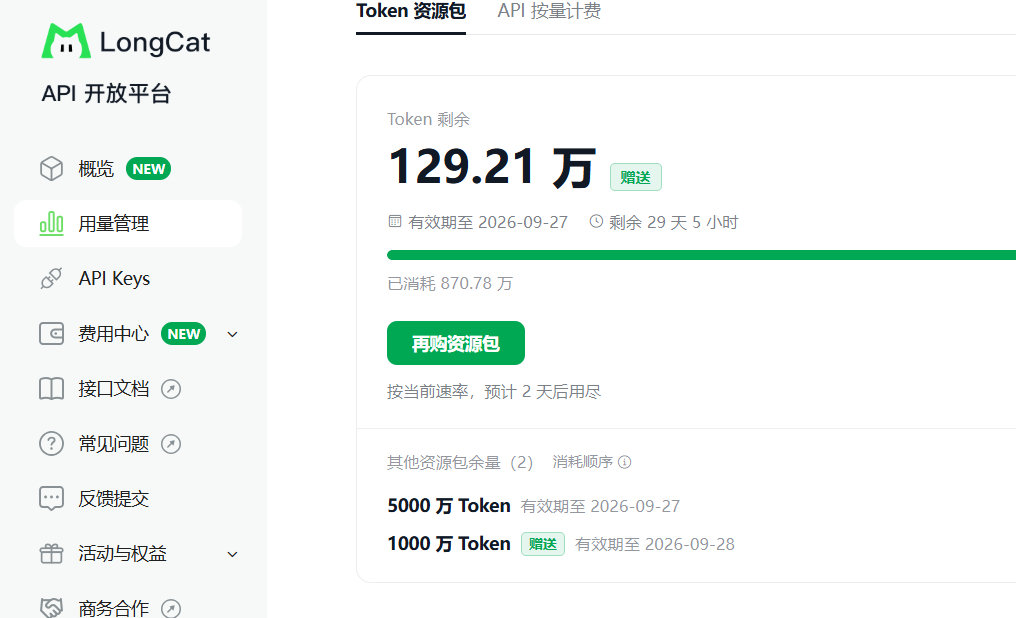The height and width of the screenshot is (618, 1016).
Task: Click the business cooperation handshake icon
Action: click(51, 608)
